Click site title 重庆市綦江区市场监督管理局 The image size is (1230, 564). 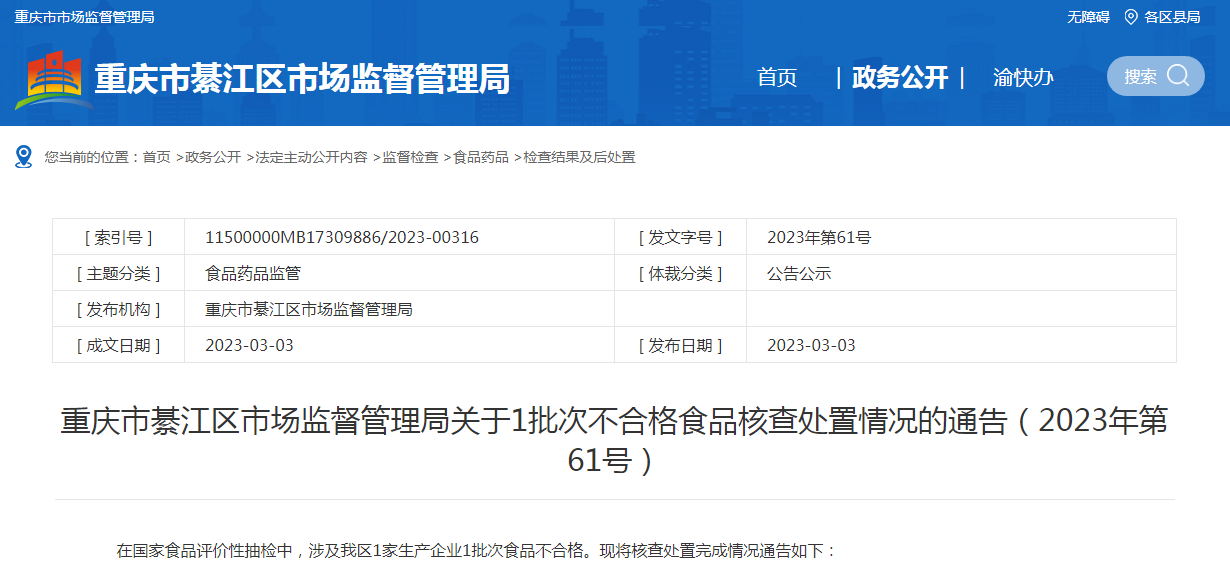click(302, 78)
